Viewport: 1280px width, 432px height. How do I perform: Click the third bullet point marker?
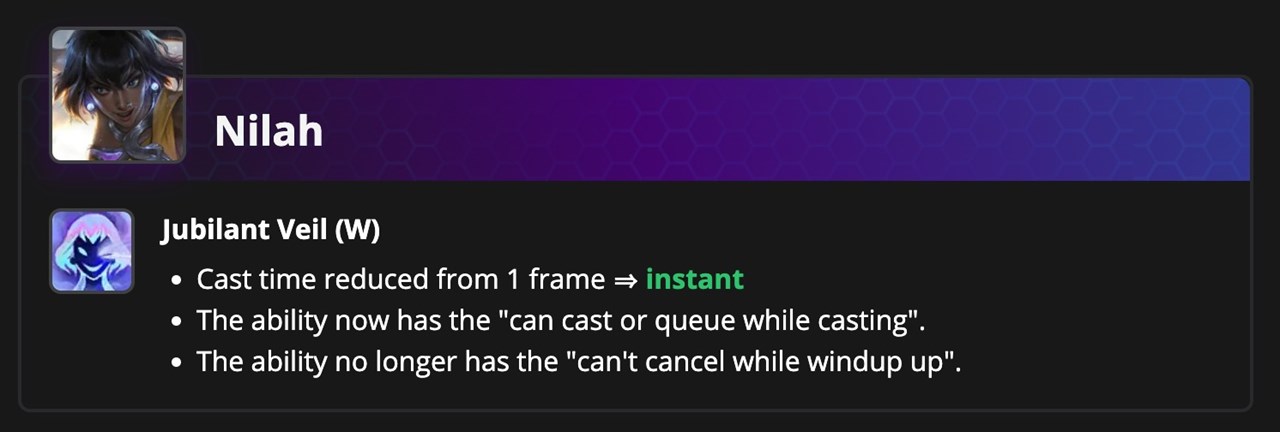177,361
